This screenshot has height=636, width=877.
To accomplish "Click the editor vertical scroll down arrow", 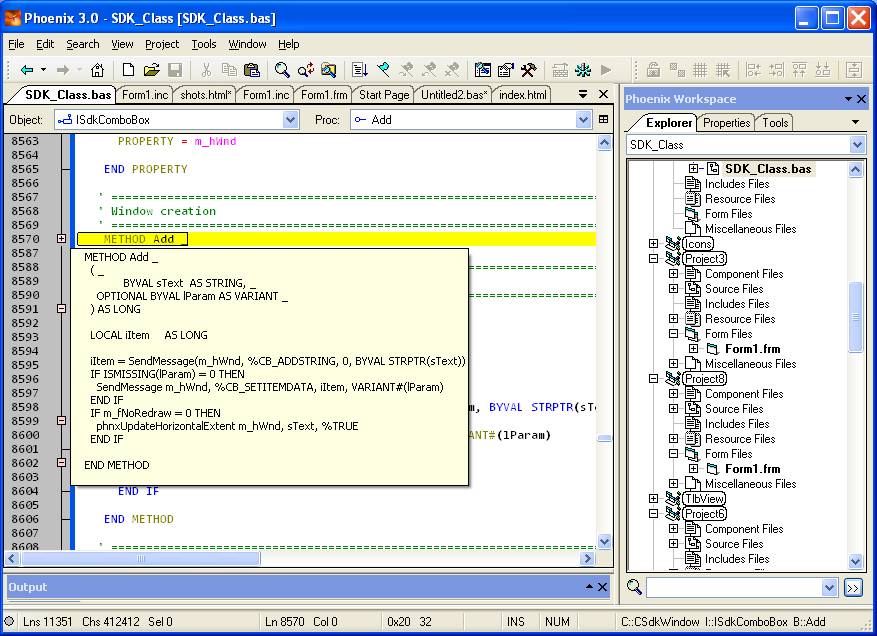I will pyautogui.click(x=604, y=541).
